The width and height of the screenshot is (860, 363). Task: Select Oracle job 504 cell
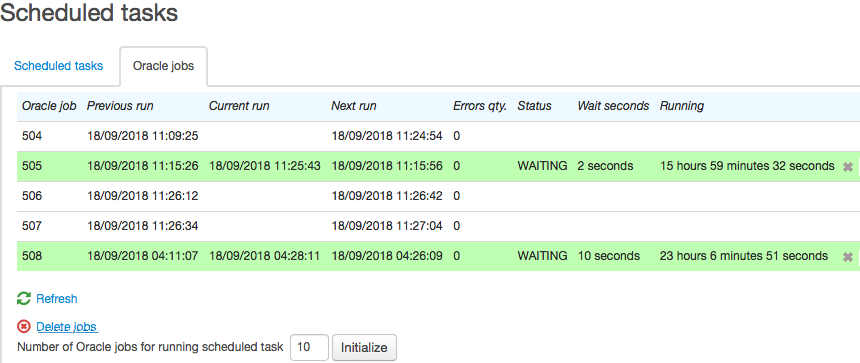[x=32, y=136]
